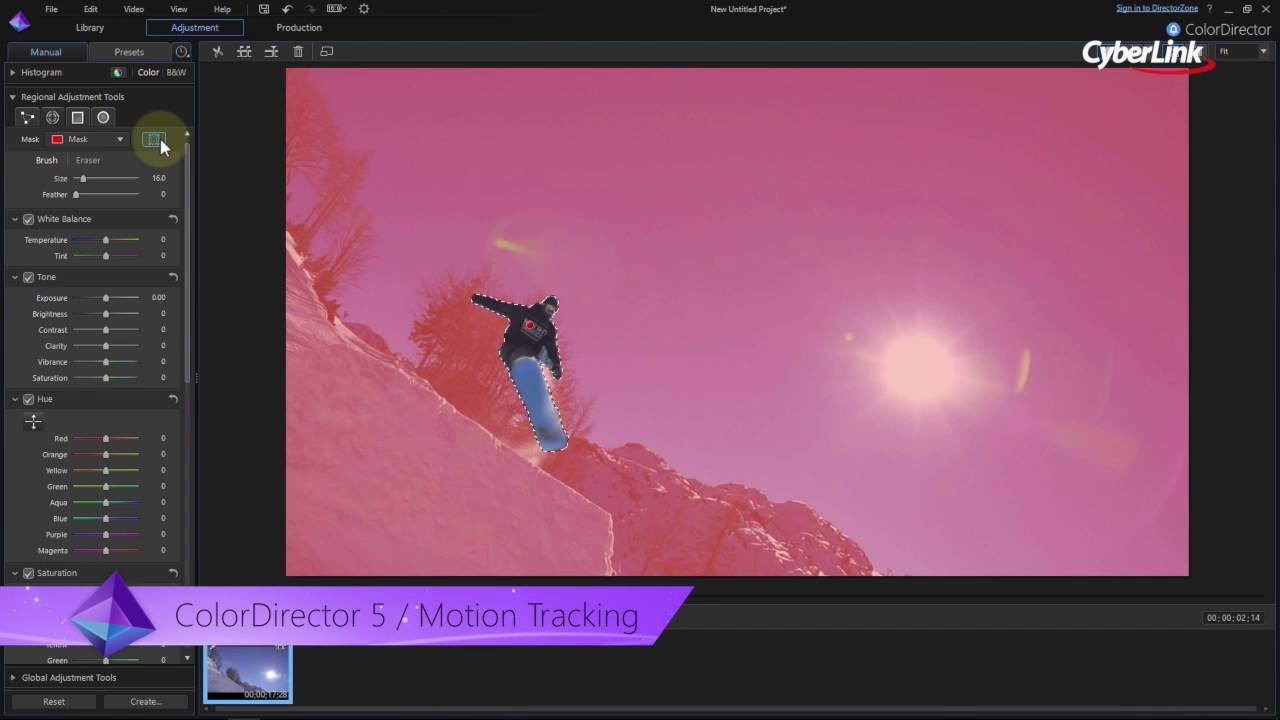1280x720 pixels.
Task: Open the View menu
Action: (x=179, y=9)
